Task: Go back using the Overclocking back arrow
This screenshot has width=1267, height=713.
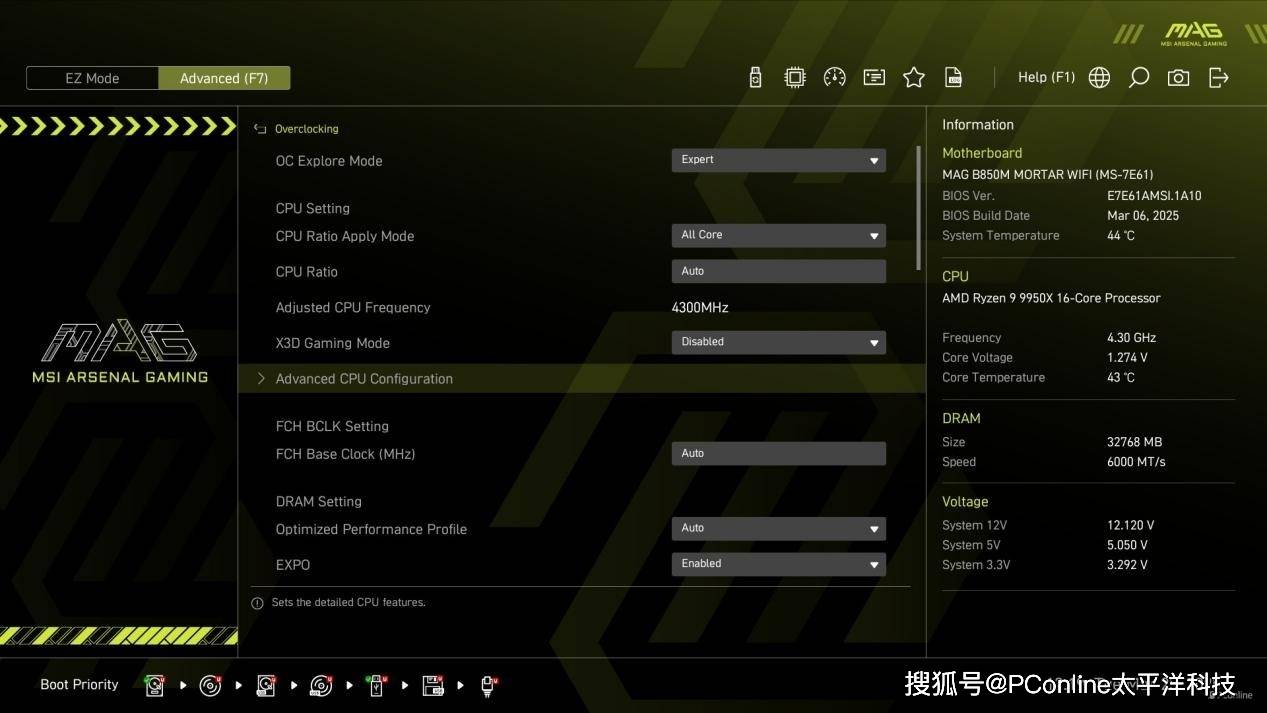Action: pyautogui.click(x=260, y=129)
